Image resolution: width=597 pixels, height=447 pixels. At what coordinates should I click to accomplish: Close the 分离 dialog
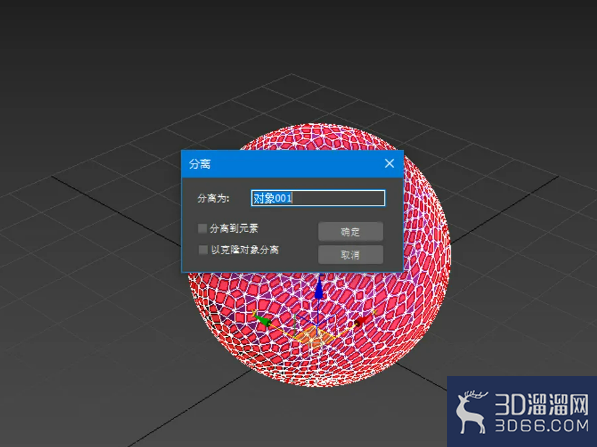pos(389,164)
